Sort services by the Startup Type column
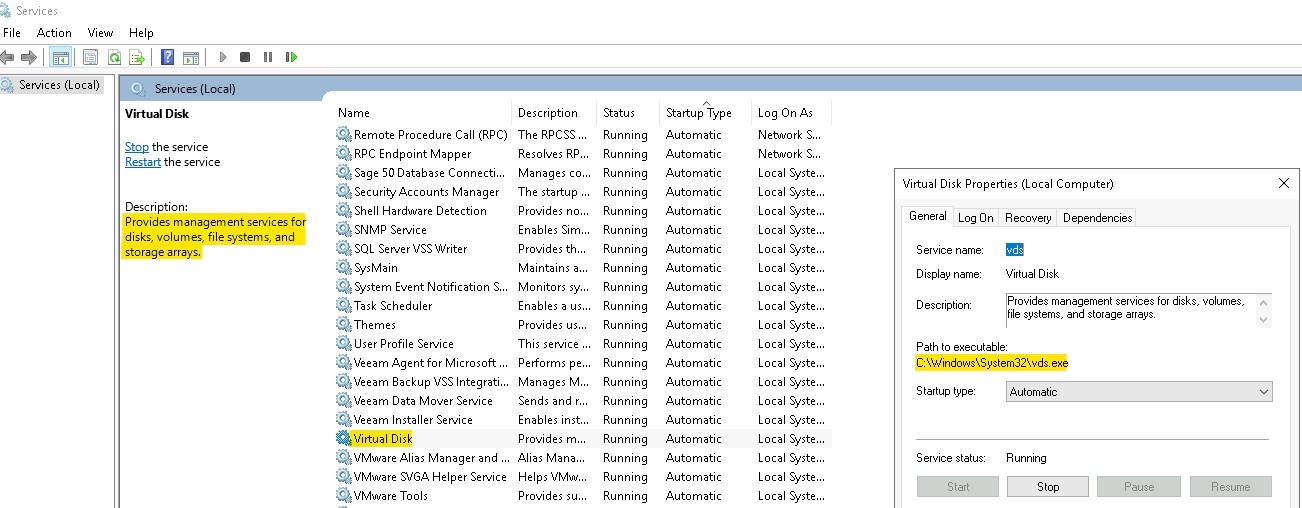 pos(698,113)
